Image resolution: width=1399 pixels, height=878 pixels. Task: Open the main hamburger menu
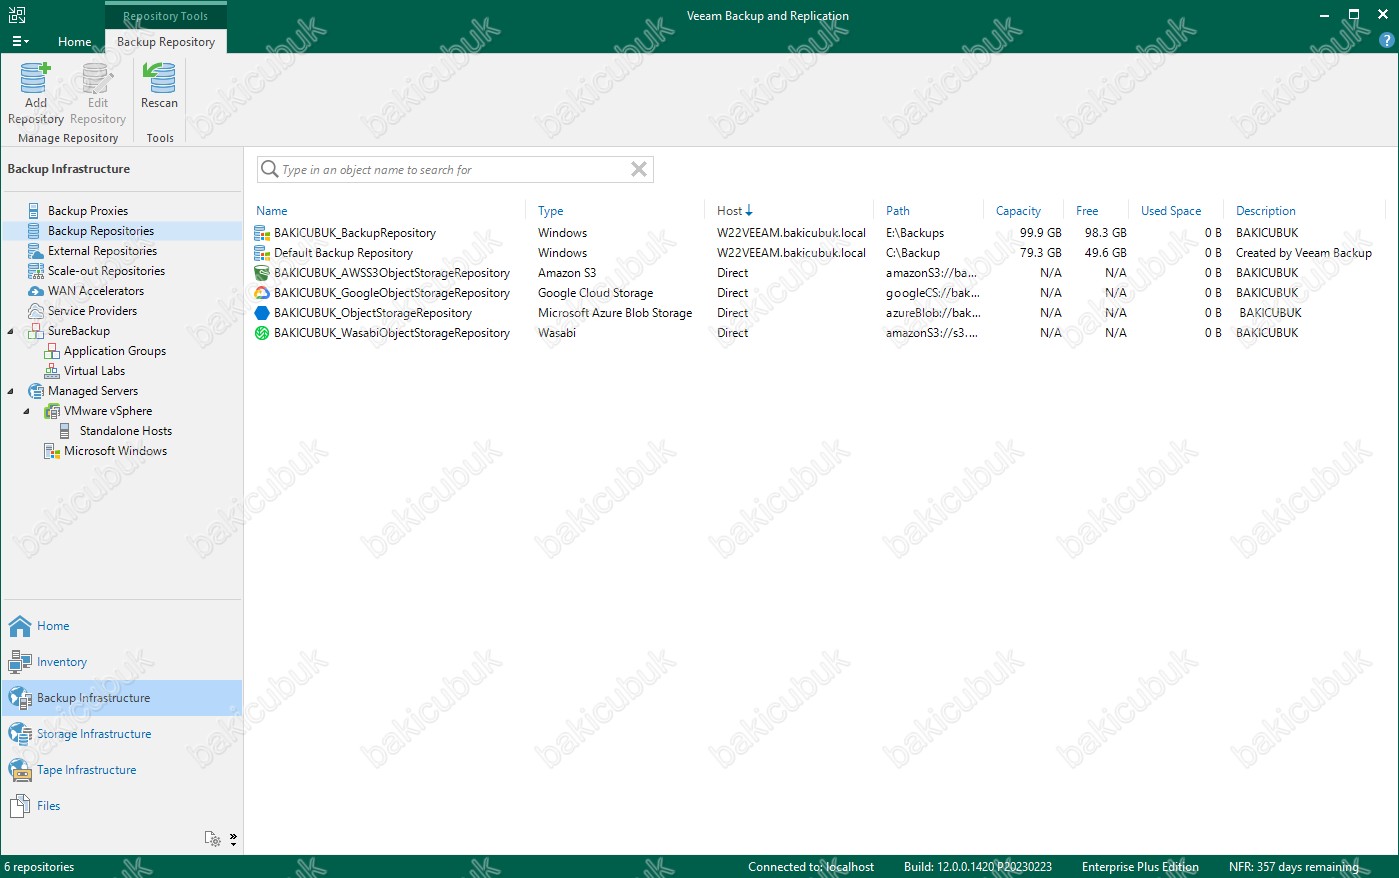[20, 41]
